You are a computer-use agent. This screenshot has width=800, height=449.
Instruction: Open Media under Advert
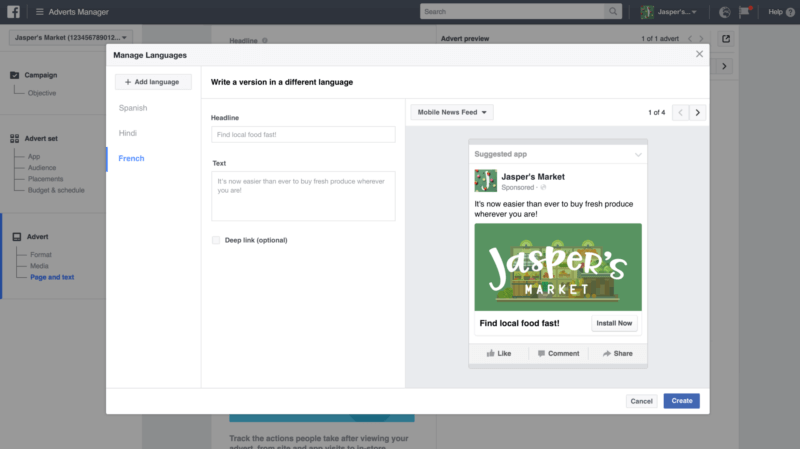[39, 266]
